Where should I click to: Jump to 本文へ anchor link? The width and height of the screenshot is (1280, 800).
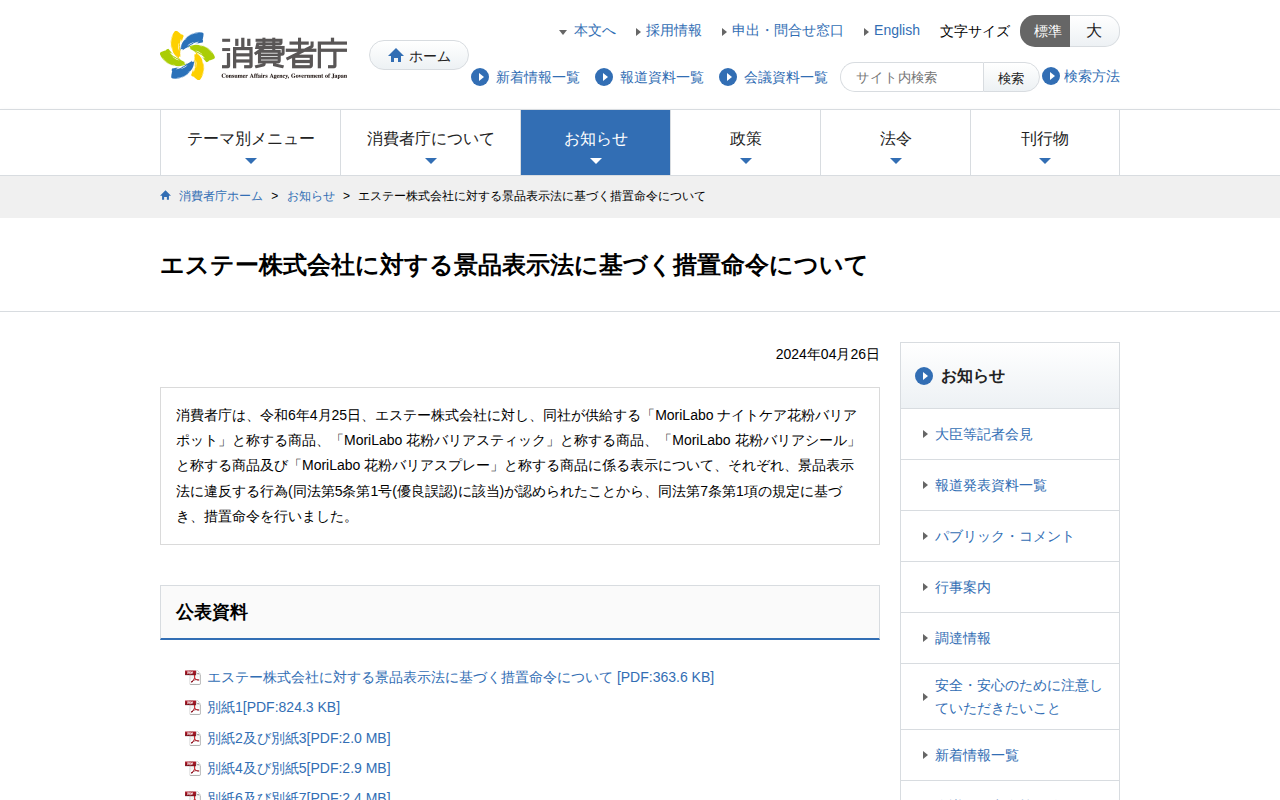[595, 31]
